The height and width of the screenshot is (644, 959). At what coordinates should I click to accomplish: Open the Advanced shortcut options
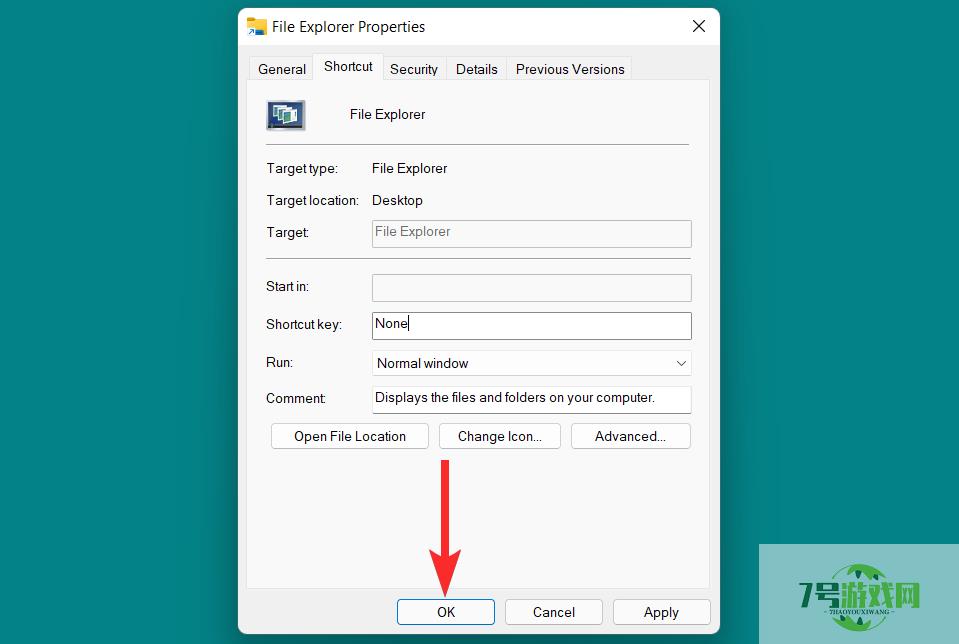click(631, 436)
